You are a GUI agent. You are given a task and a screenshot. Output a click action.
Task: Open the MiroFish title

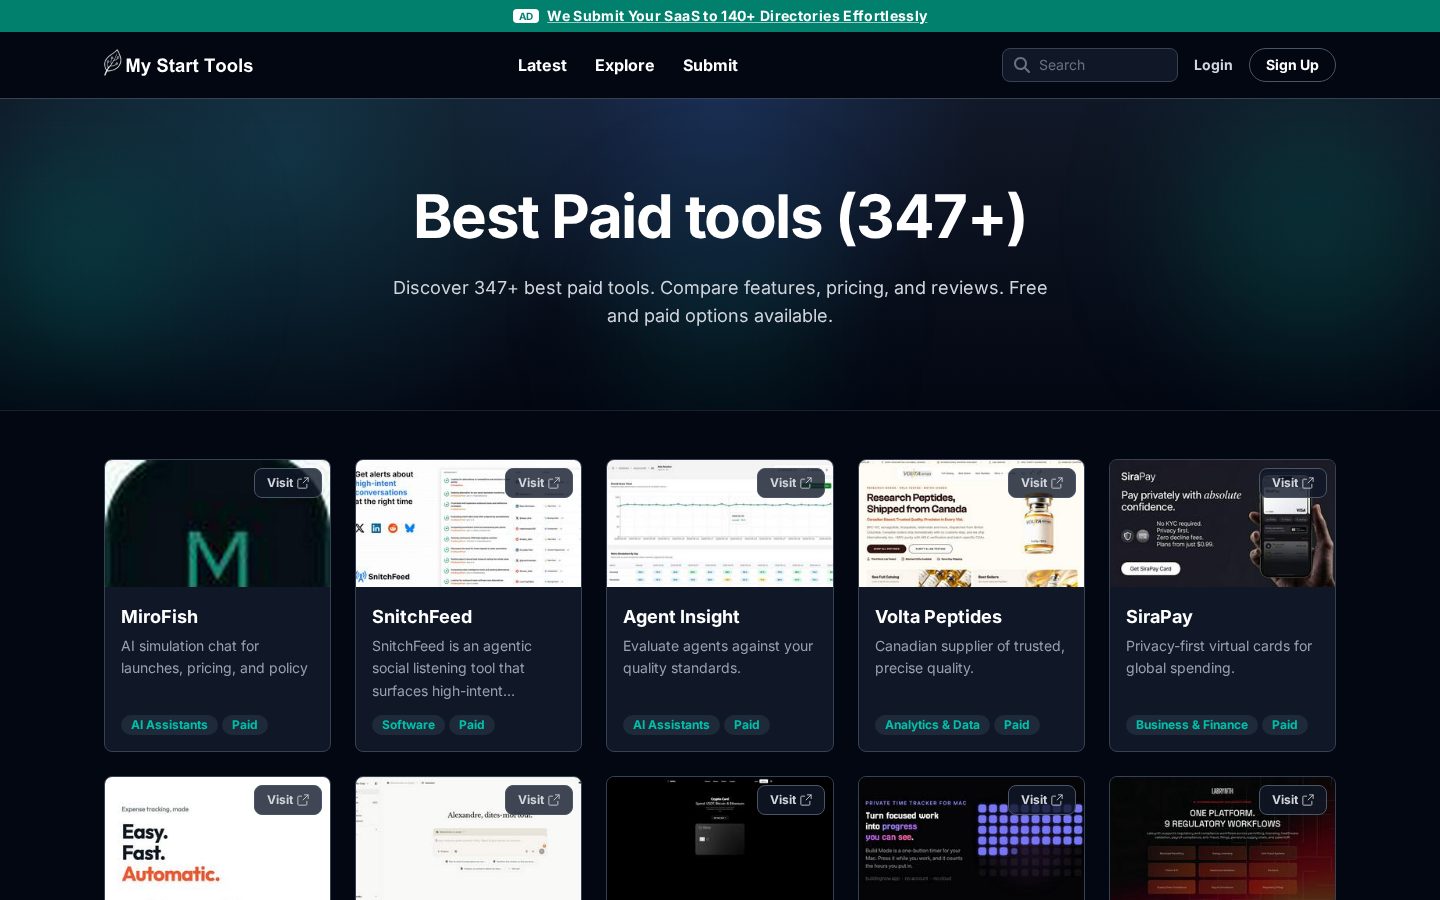pyautogui.click(x=159, y=617)
